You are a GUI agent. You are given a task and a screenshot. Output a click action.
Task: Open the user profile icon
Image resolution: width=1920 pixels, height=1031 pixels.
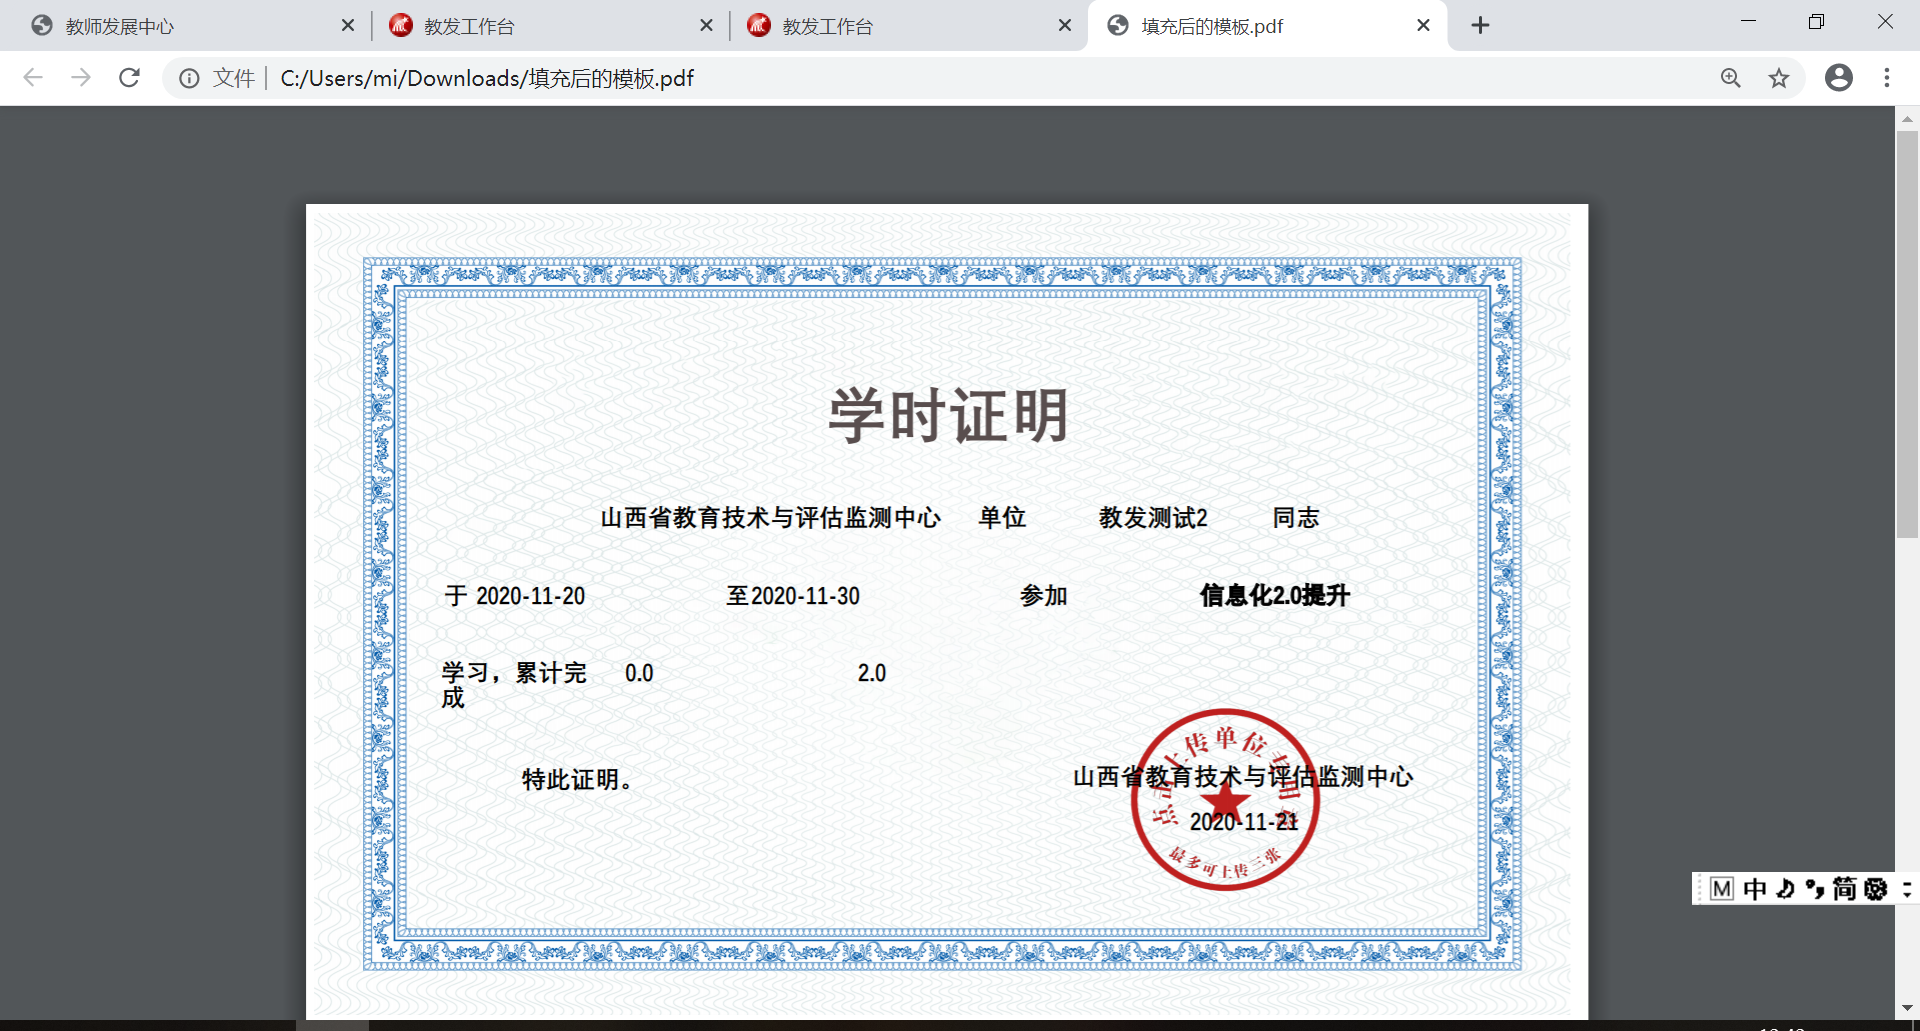pos(1838,78)
